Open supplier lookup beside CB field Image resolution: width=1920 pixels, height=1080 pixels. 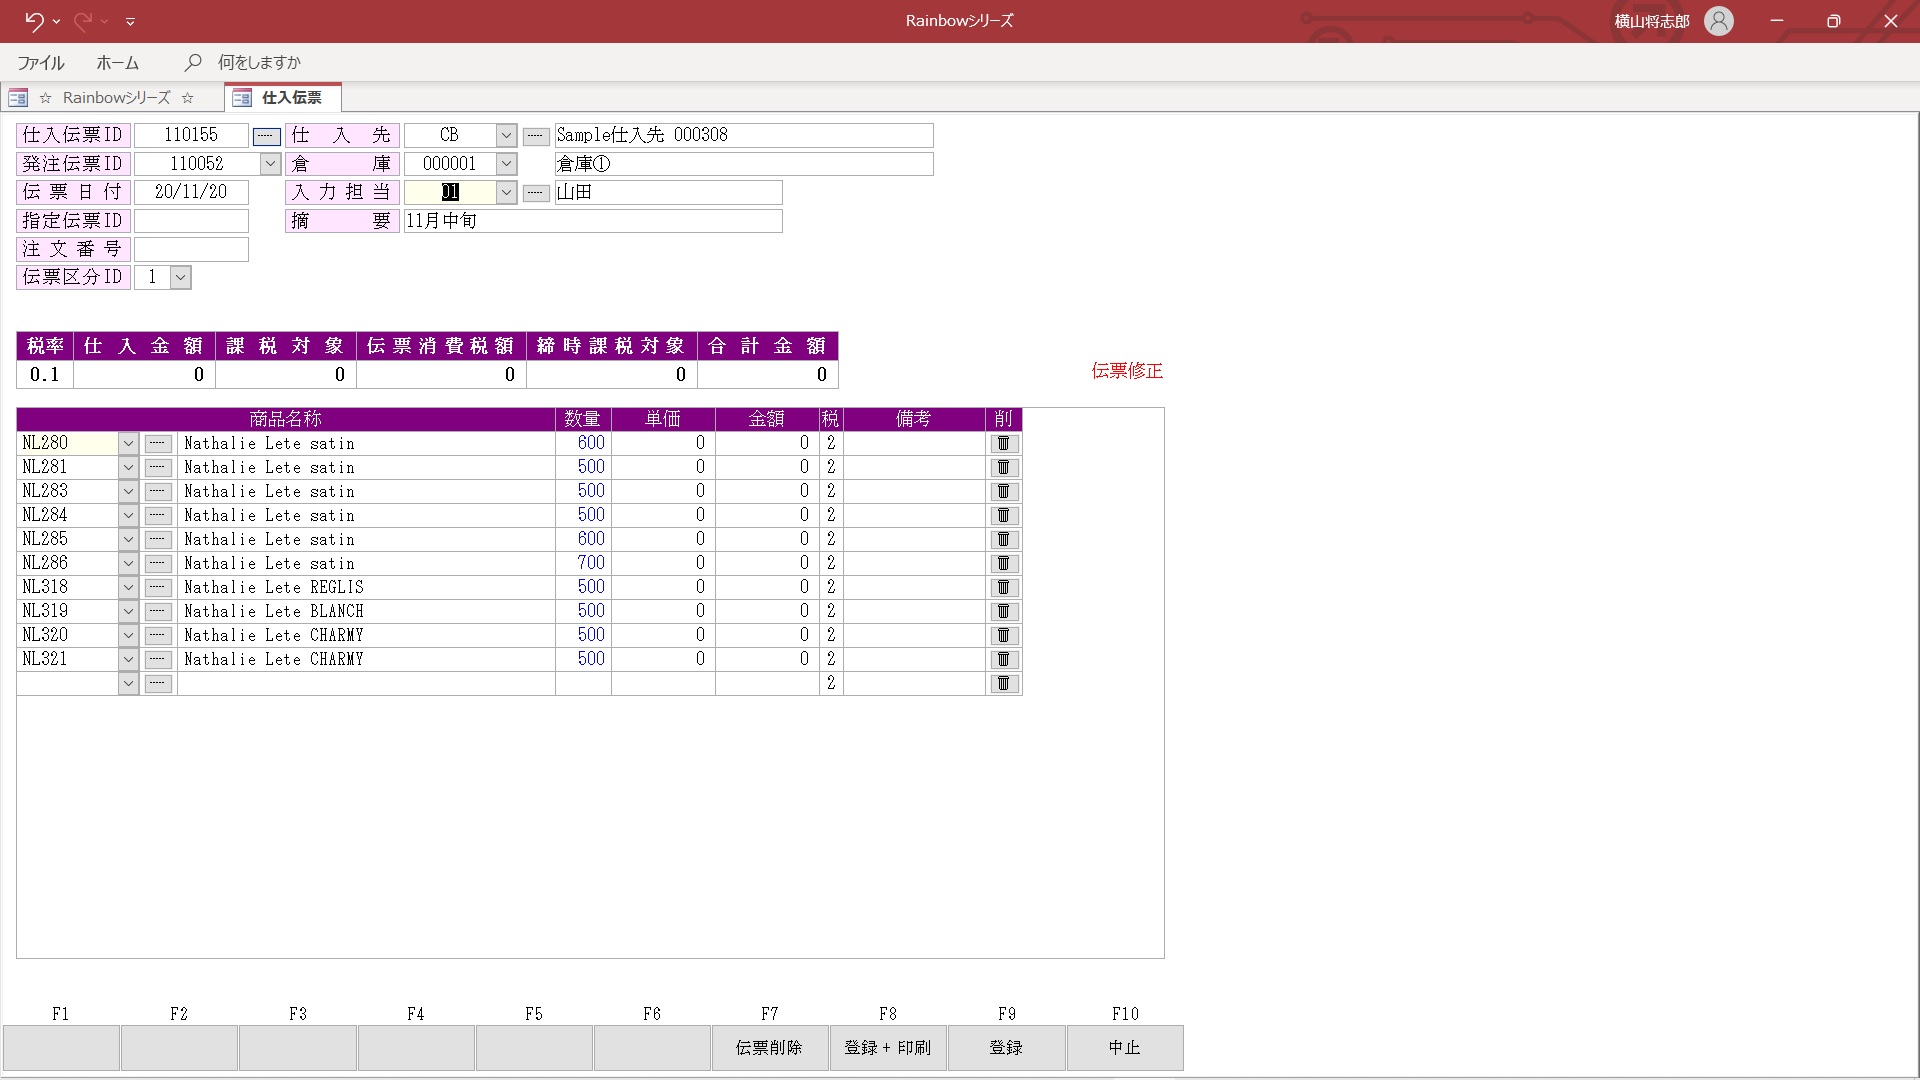tap(536, 136)
